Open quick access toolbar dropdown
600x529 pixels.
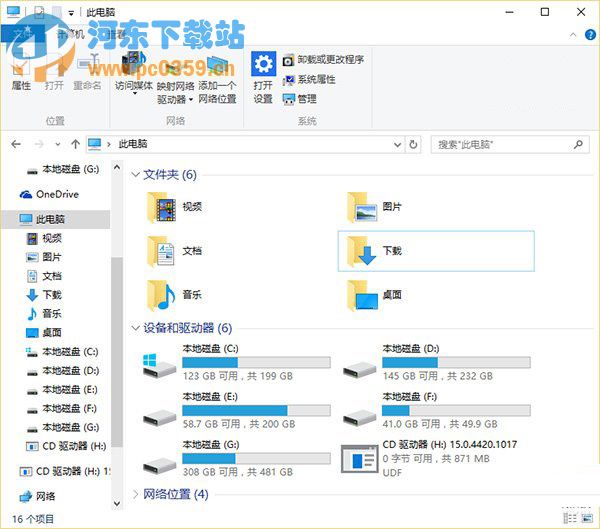pos(71,13)
